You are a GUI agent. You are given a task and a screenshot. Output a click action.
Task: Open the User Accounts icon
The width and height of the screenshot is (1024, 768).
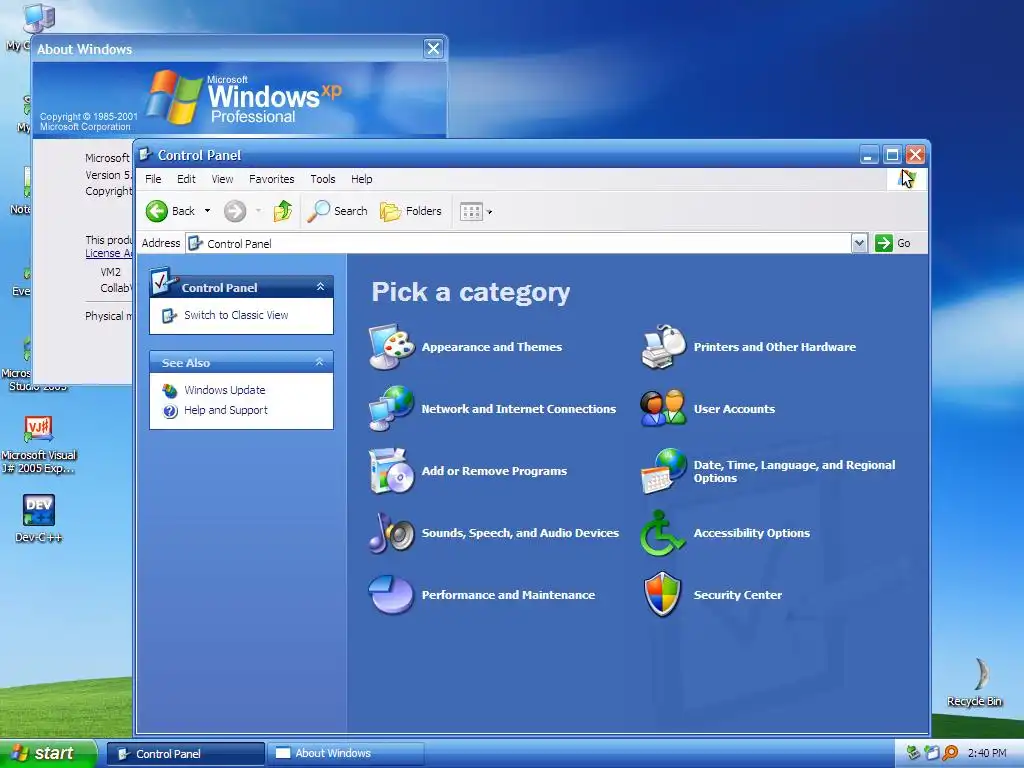tap(663, 409)
